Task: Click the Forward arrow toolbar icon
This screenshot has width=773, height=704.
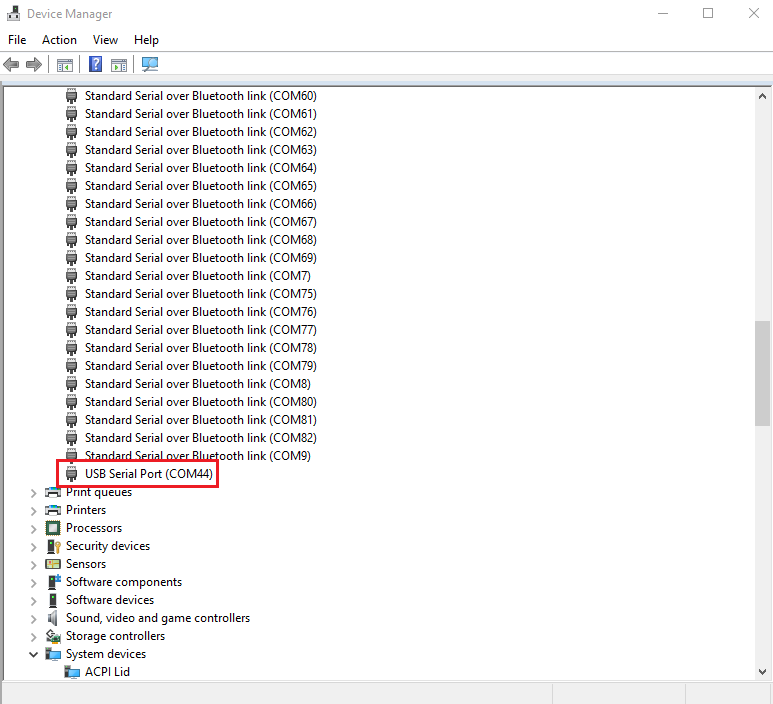Action: 34,65
